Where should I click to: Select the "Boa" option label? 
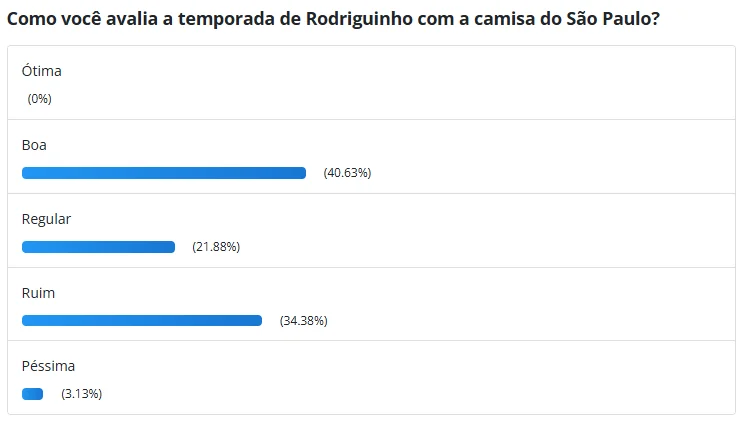click(x=34, y=145)
